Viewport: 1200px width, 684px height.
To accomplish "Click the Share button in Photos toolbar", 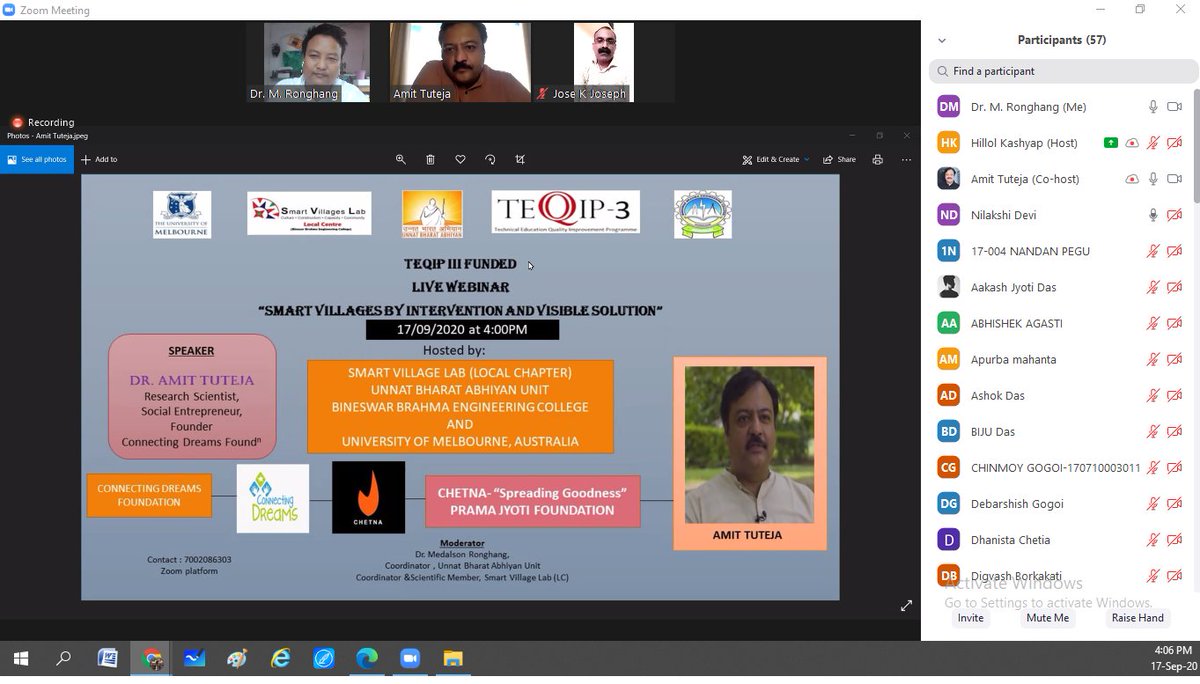I will 839,159.
